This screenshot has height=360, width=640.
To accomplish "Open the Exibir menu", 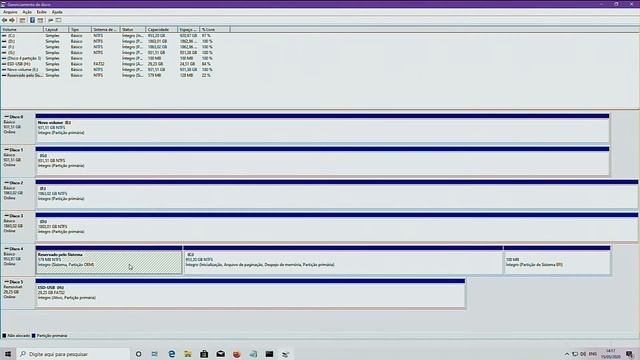I will pyautogui.click(x=42, y=12).
